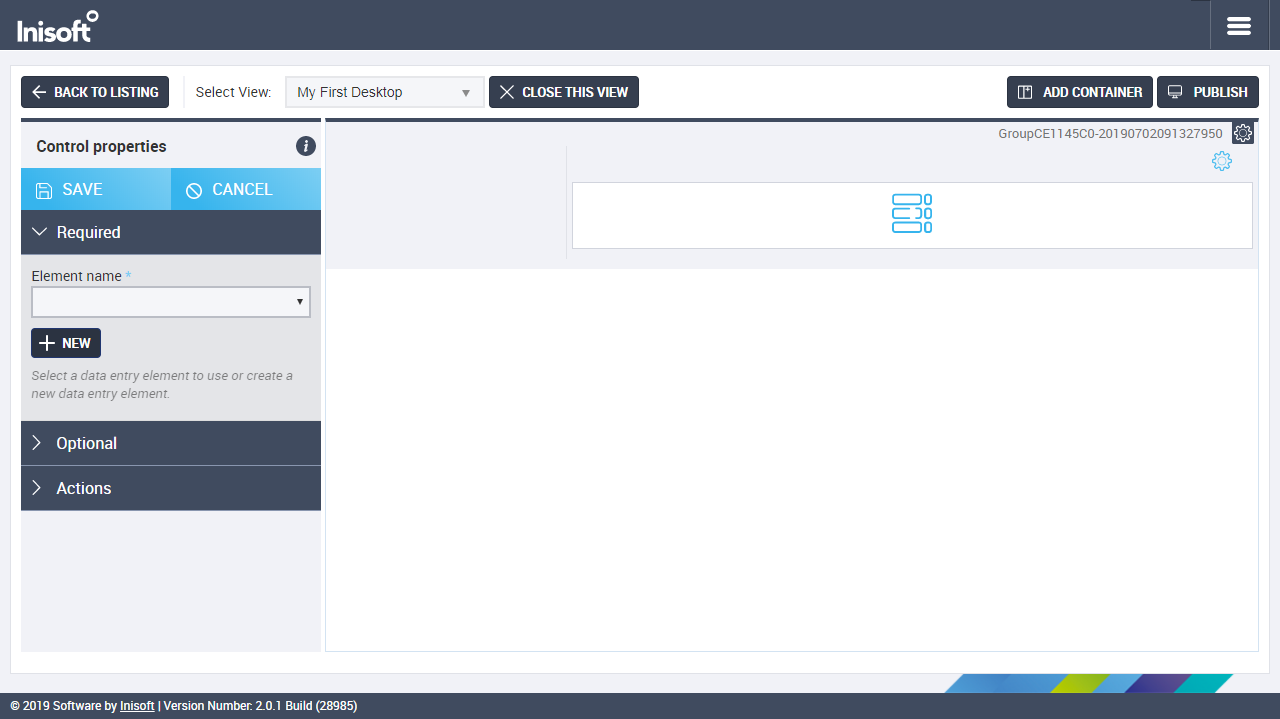Image resolution: width=1280 pixels, height=719 pixels.
Task: Open the dark group settings gear
Action: (1242, 133)
